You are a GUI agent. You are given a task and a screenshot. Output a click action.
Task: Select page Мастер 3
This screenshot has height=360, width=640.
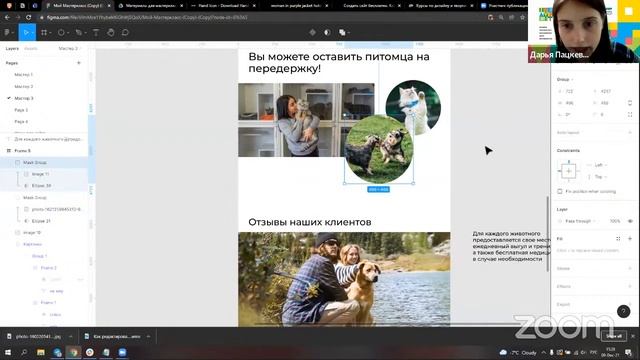[23, 98]
